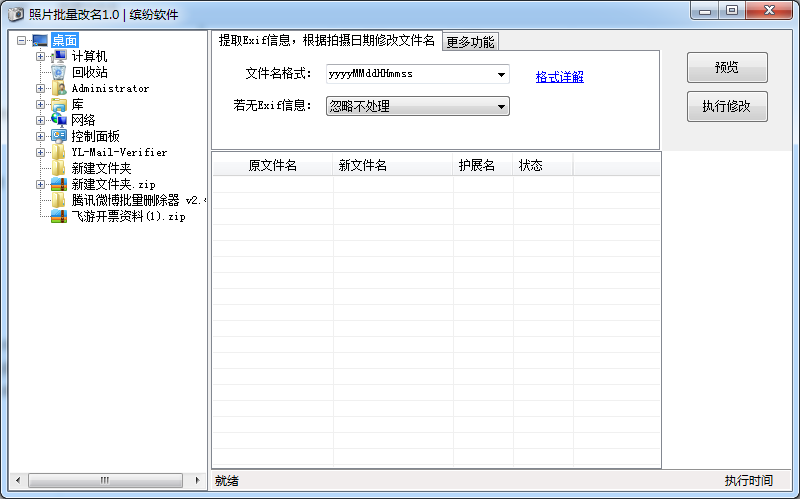Close the 照片批量改名 window
Image resolution: width=800 pixels, height=499 pixels.
(x=769, y=10)
